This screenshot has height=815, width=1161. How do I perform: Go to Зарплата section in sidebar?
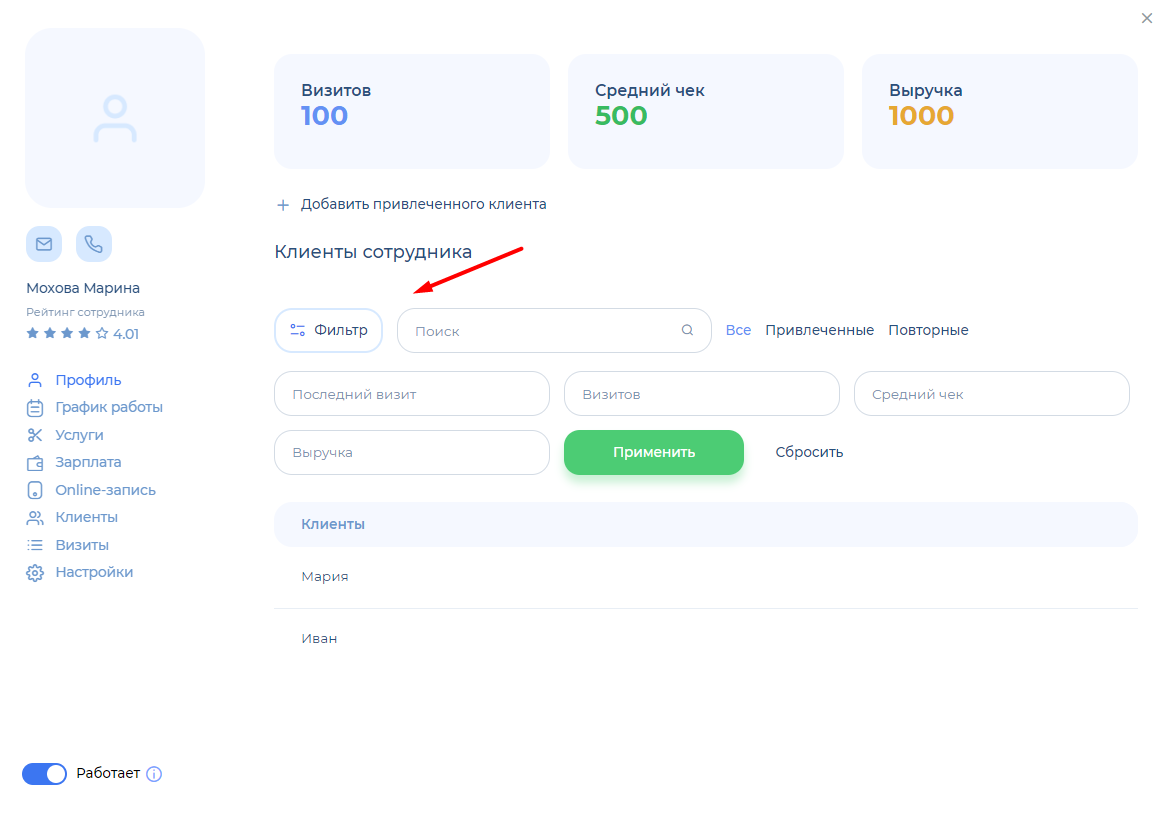[88, 462]
